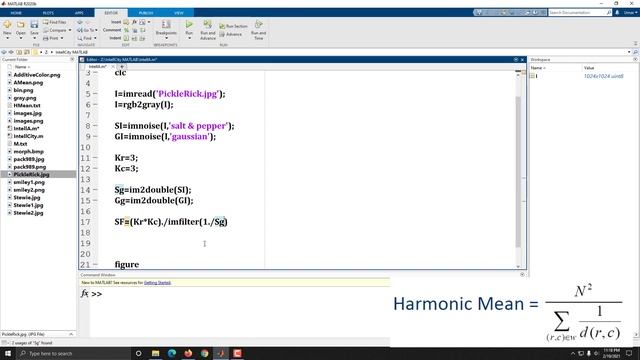
Task: Select Stewie2.jpg in Current Folder
Action: coord(28,213)
